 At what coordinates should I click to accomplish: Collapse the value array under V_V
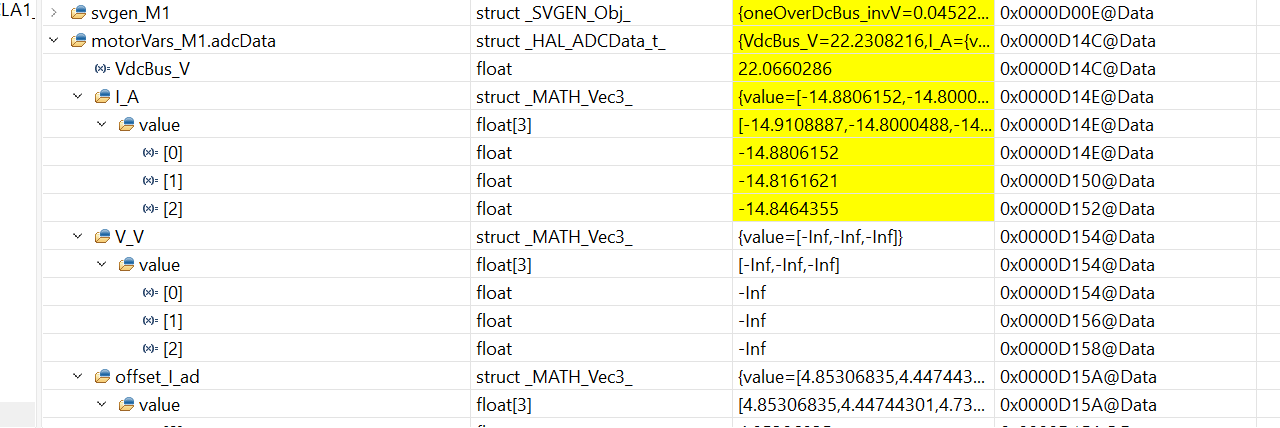tap(102, 265)
